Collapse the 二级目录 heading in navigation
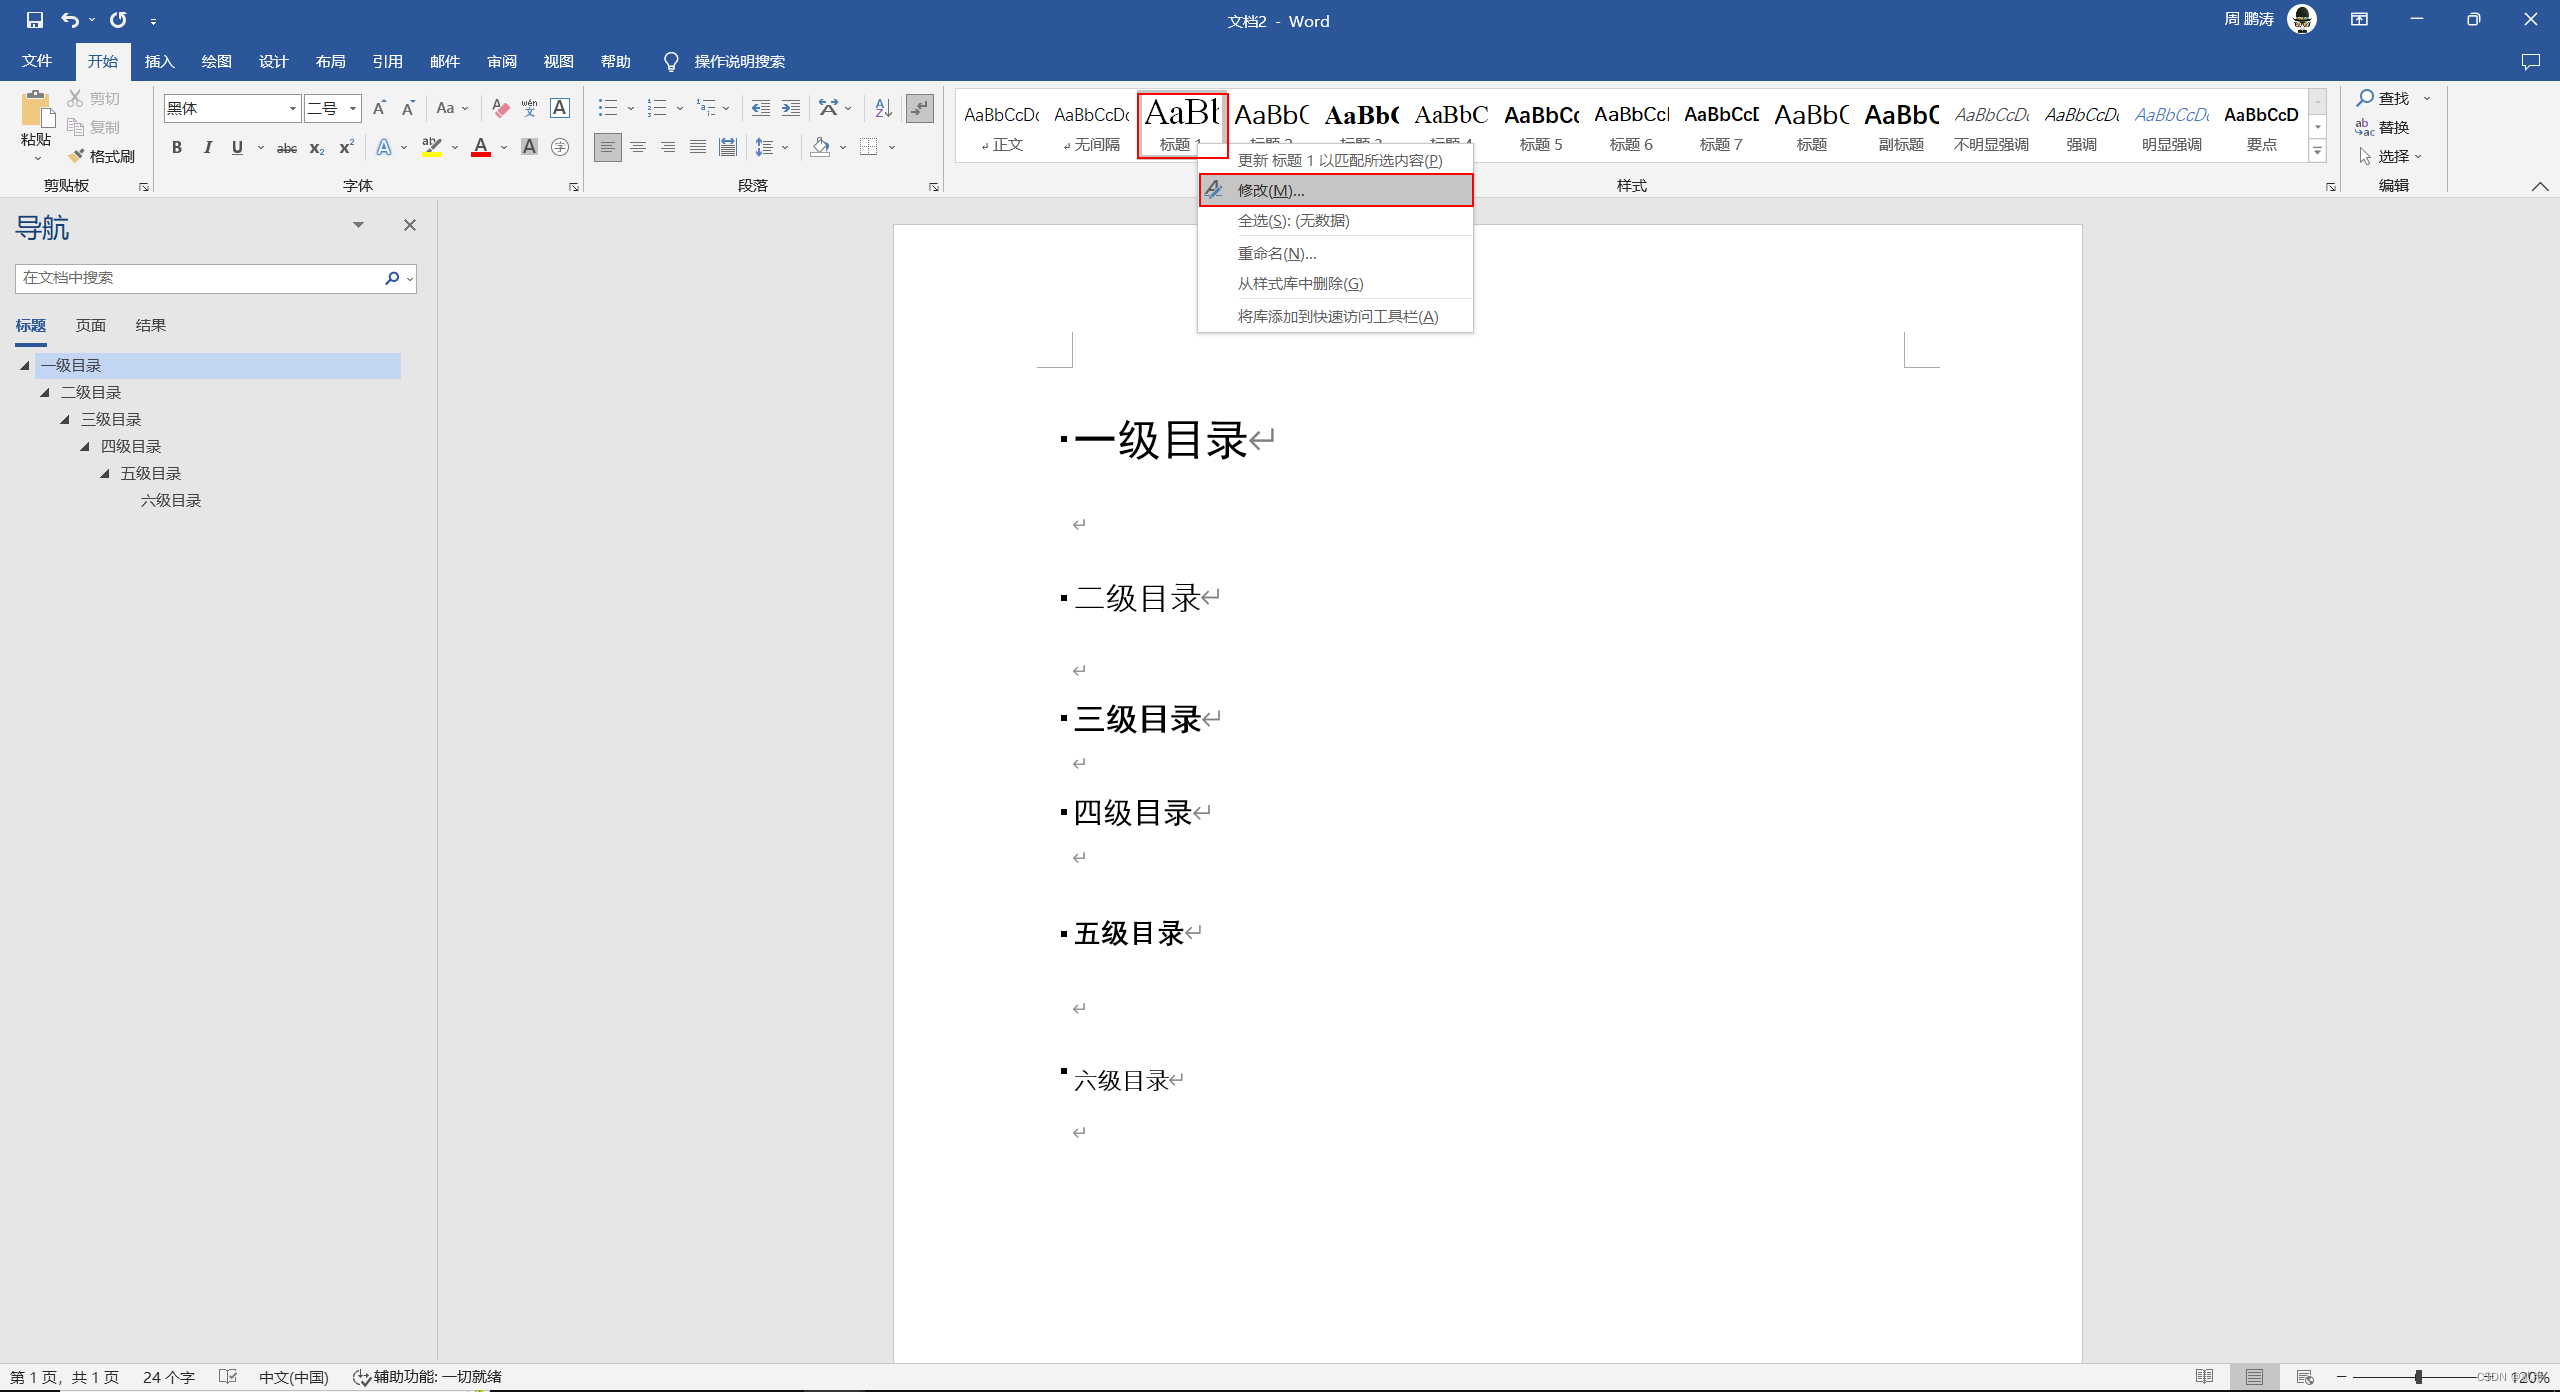 45,393
